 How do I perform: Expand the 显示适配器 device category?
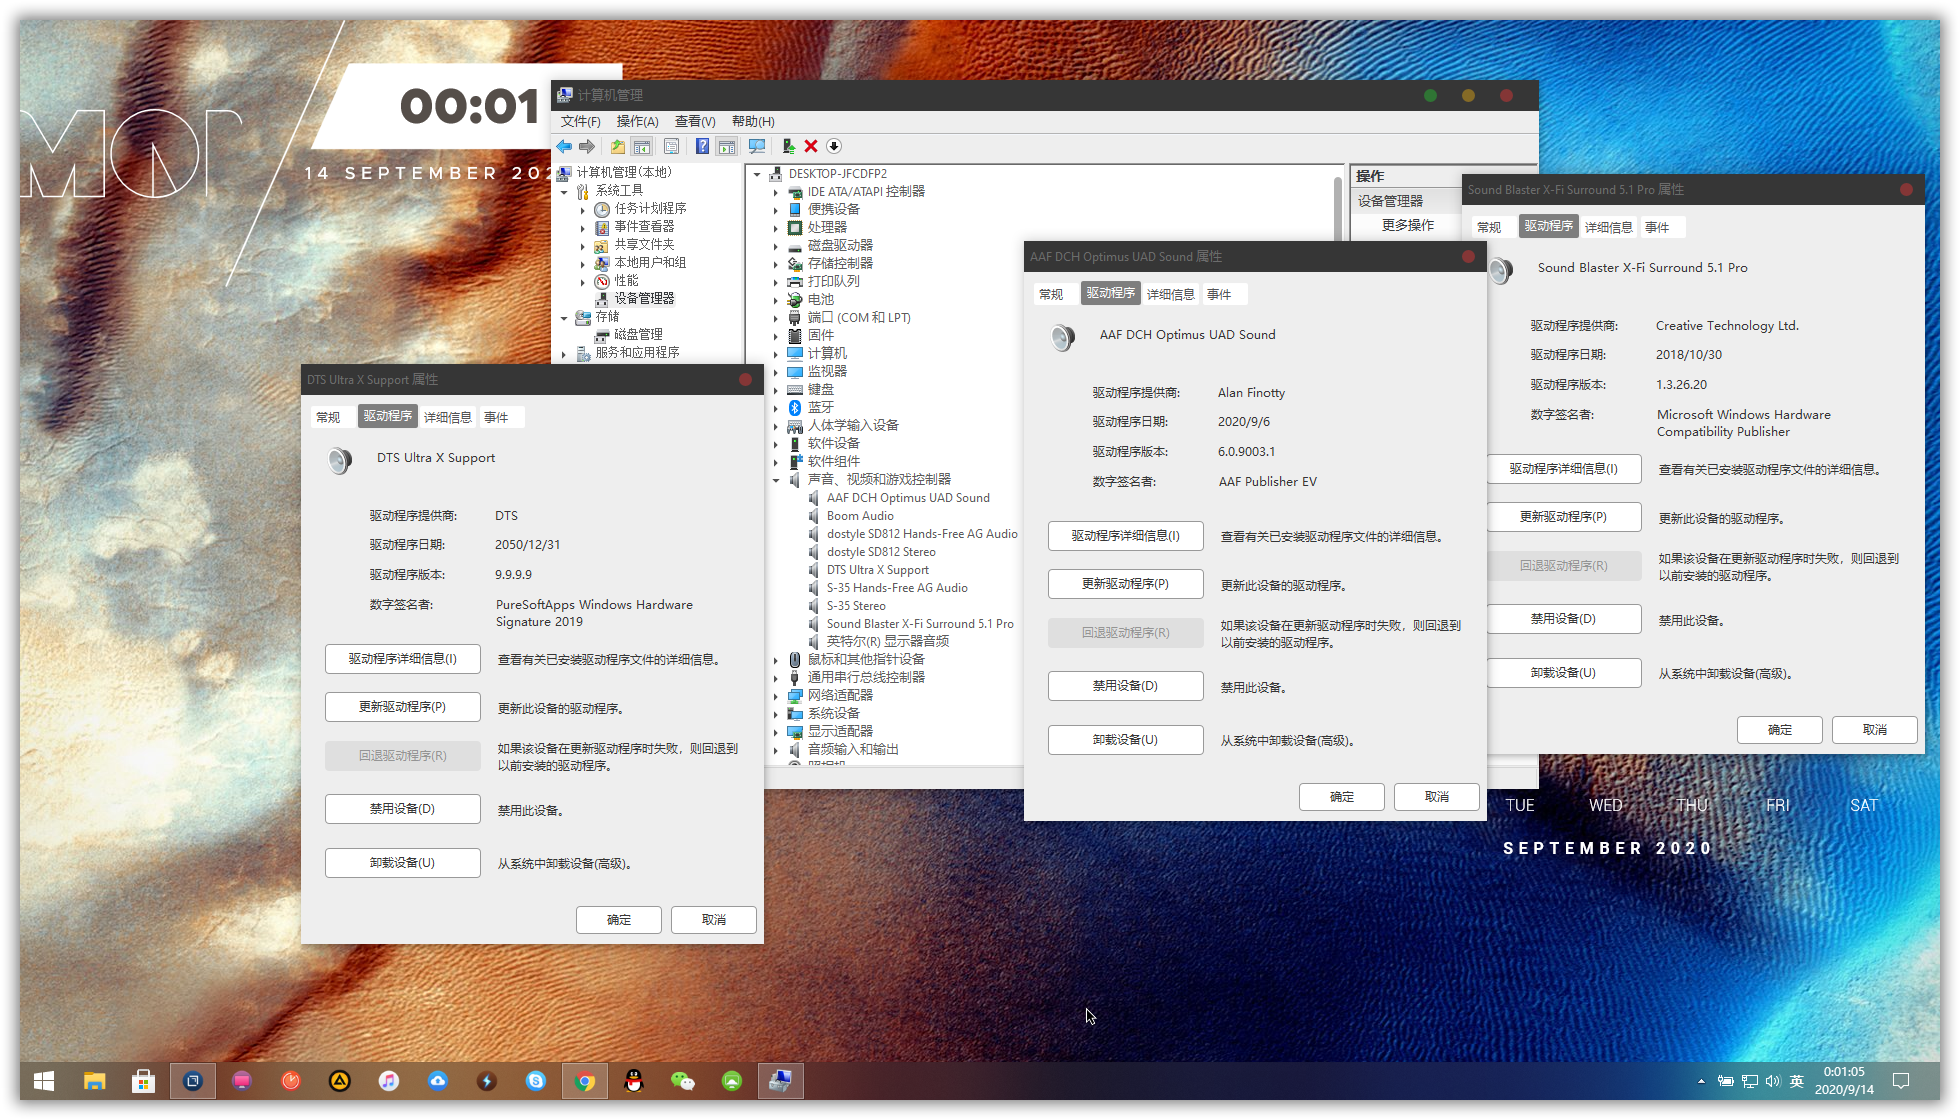776,732
